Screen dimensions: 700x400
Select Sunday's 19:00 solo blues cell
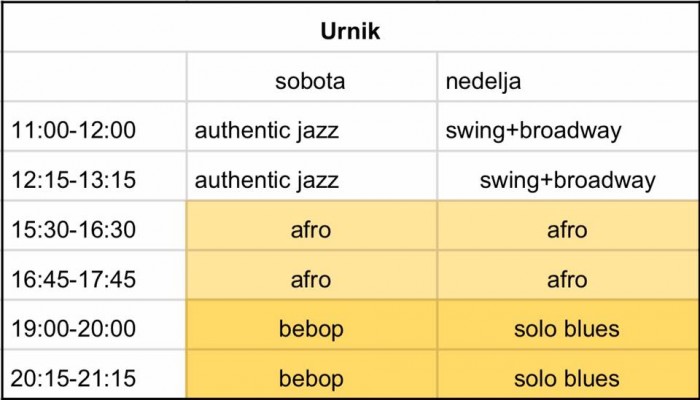[567, 325]
